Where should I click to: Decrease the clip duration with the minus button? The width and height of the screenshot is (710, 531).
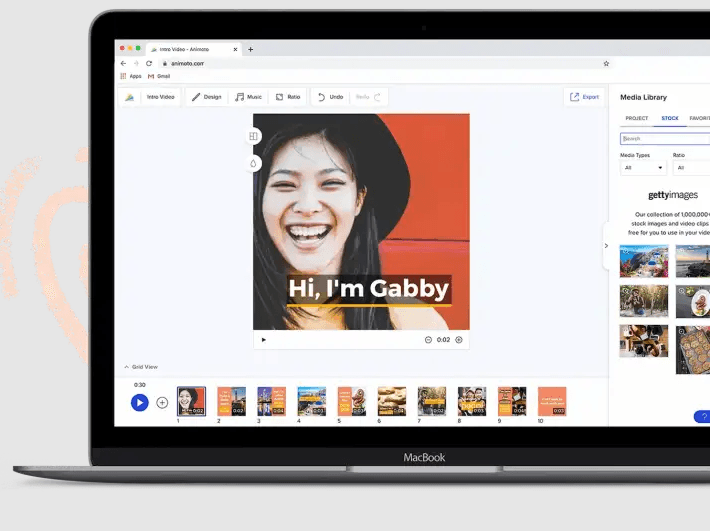click(429, 340)
